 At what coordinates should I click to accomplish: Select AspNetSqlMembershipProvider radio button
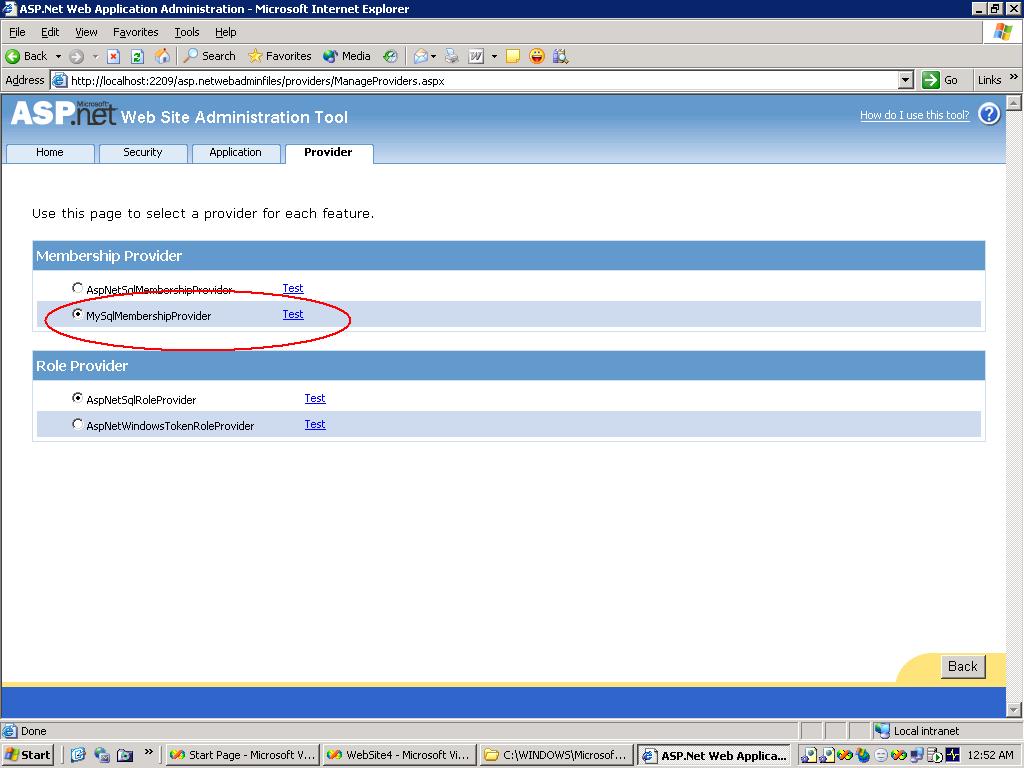click(x=78, y=288)
